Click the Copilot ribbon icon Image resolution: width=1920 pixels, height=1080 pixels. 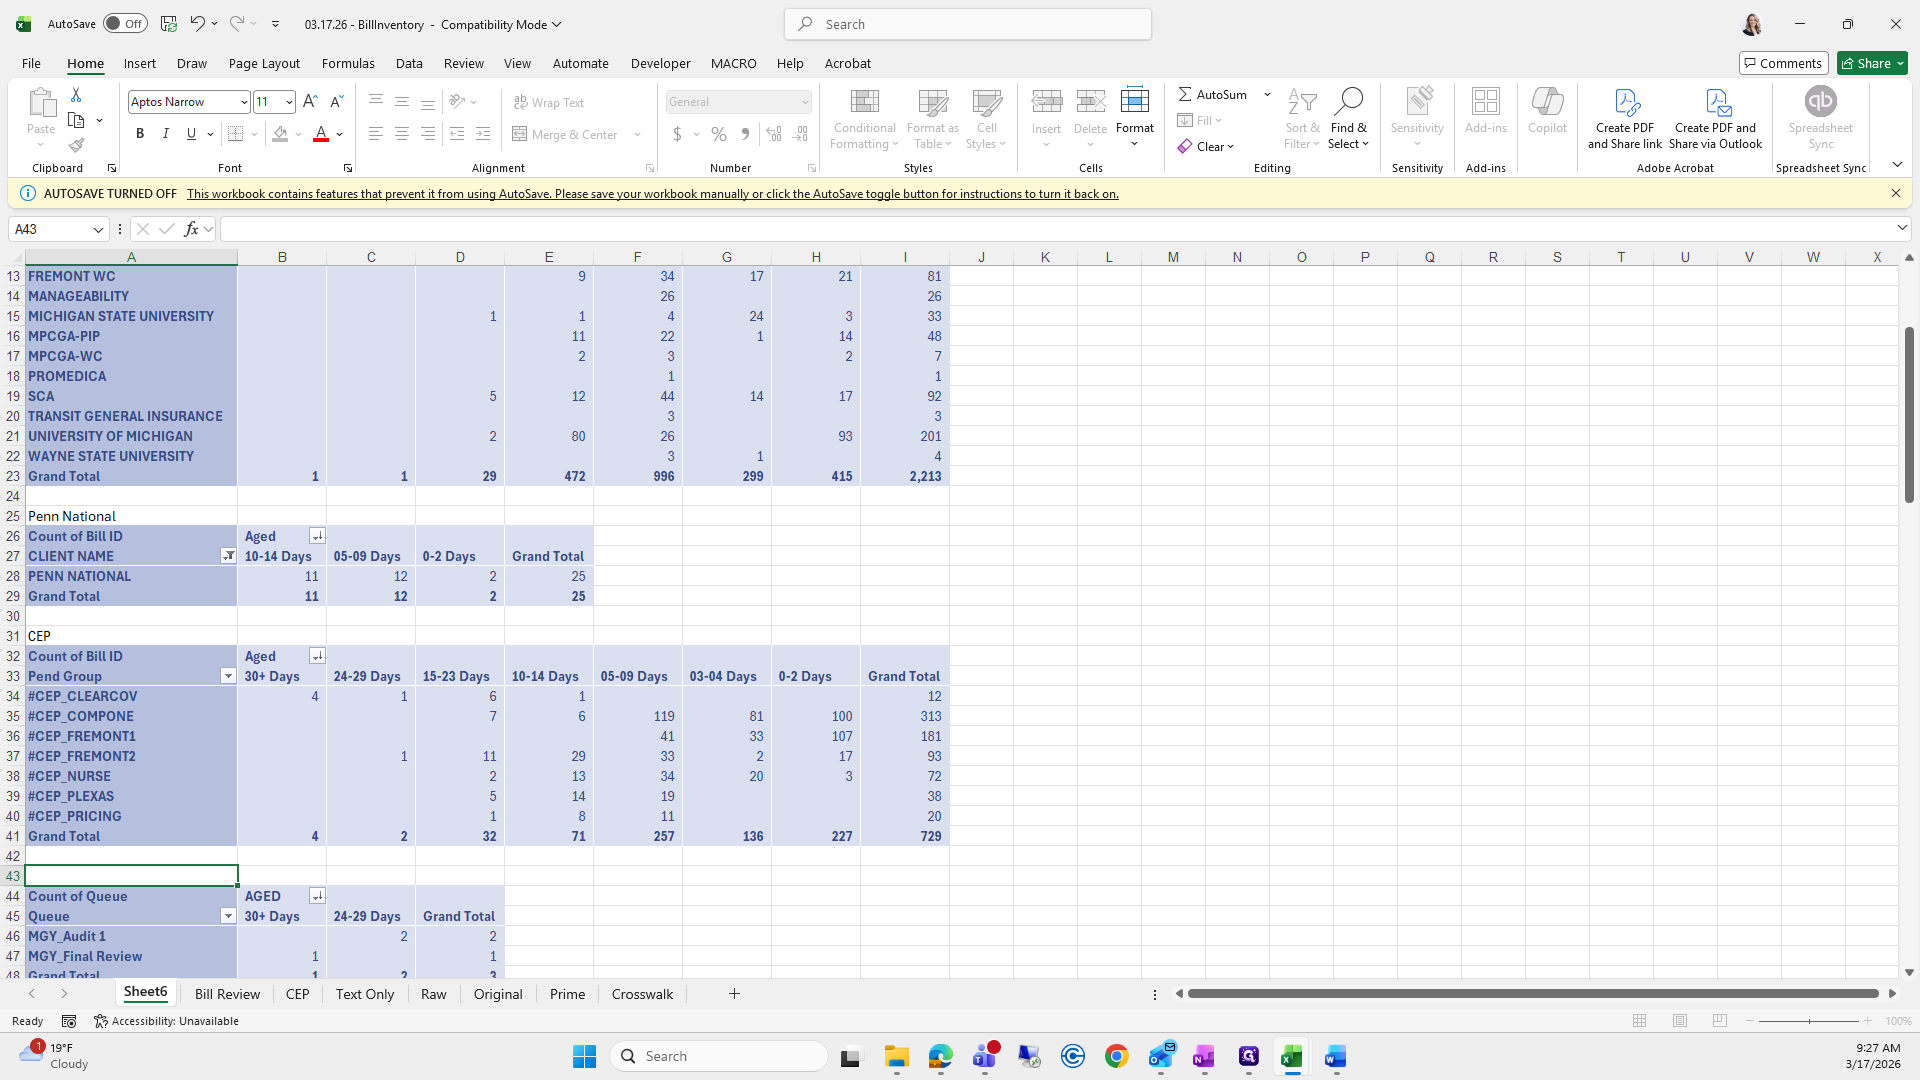click(x=1547, y=102)
